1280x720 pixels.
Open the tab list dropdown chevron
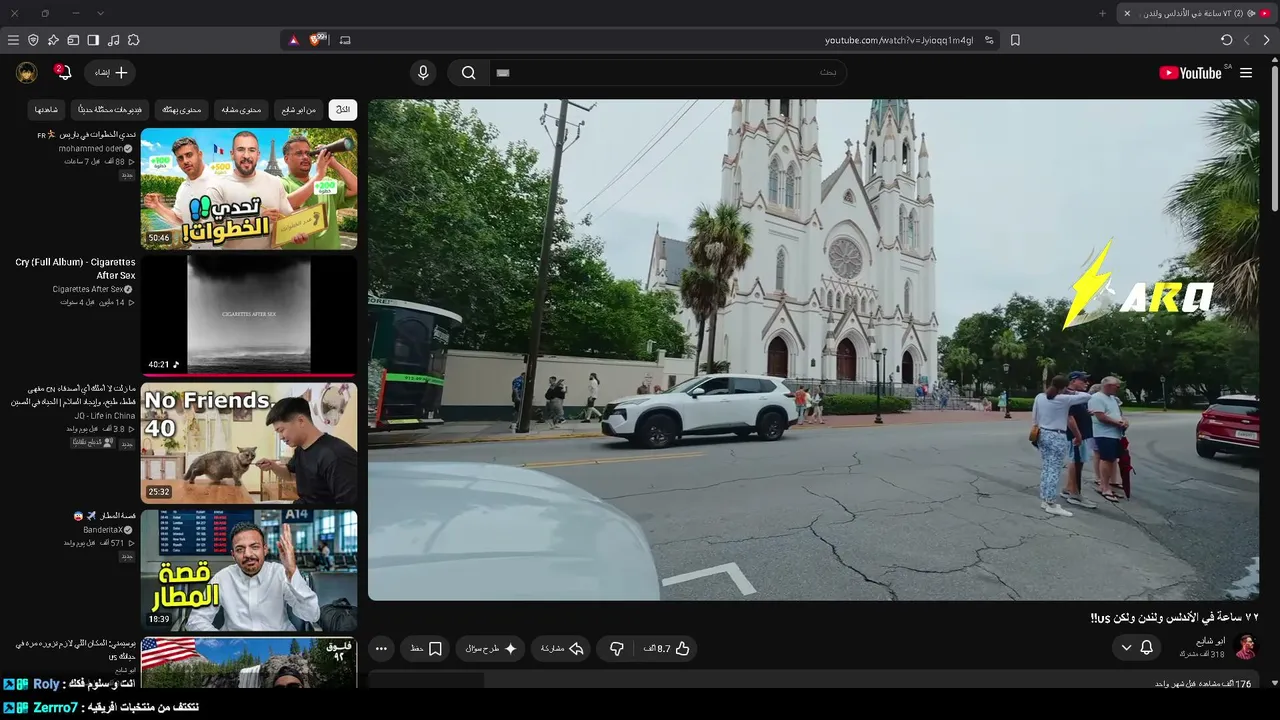coord(100,13)
